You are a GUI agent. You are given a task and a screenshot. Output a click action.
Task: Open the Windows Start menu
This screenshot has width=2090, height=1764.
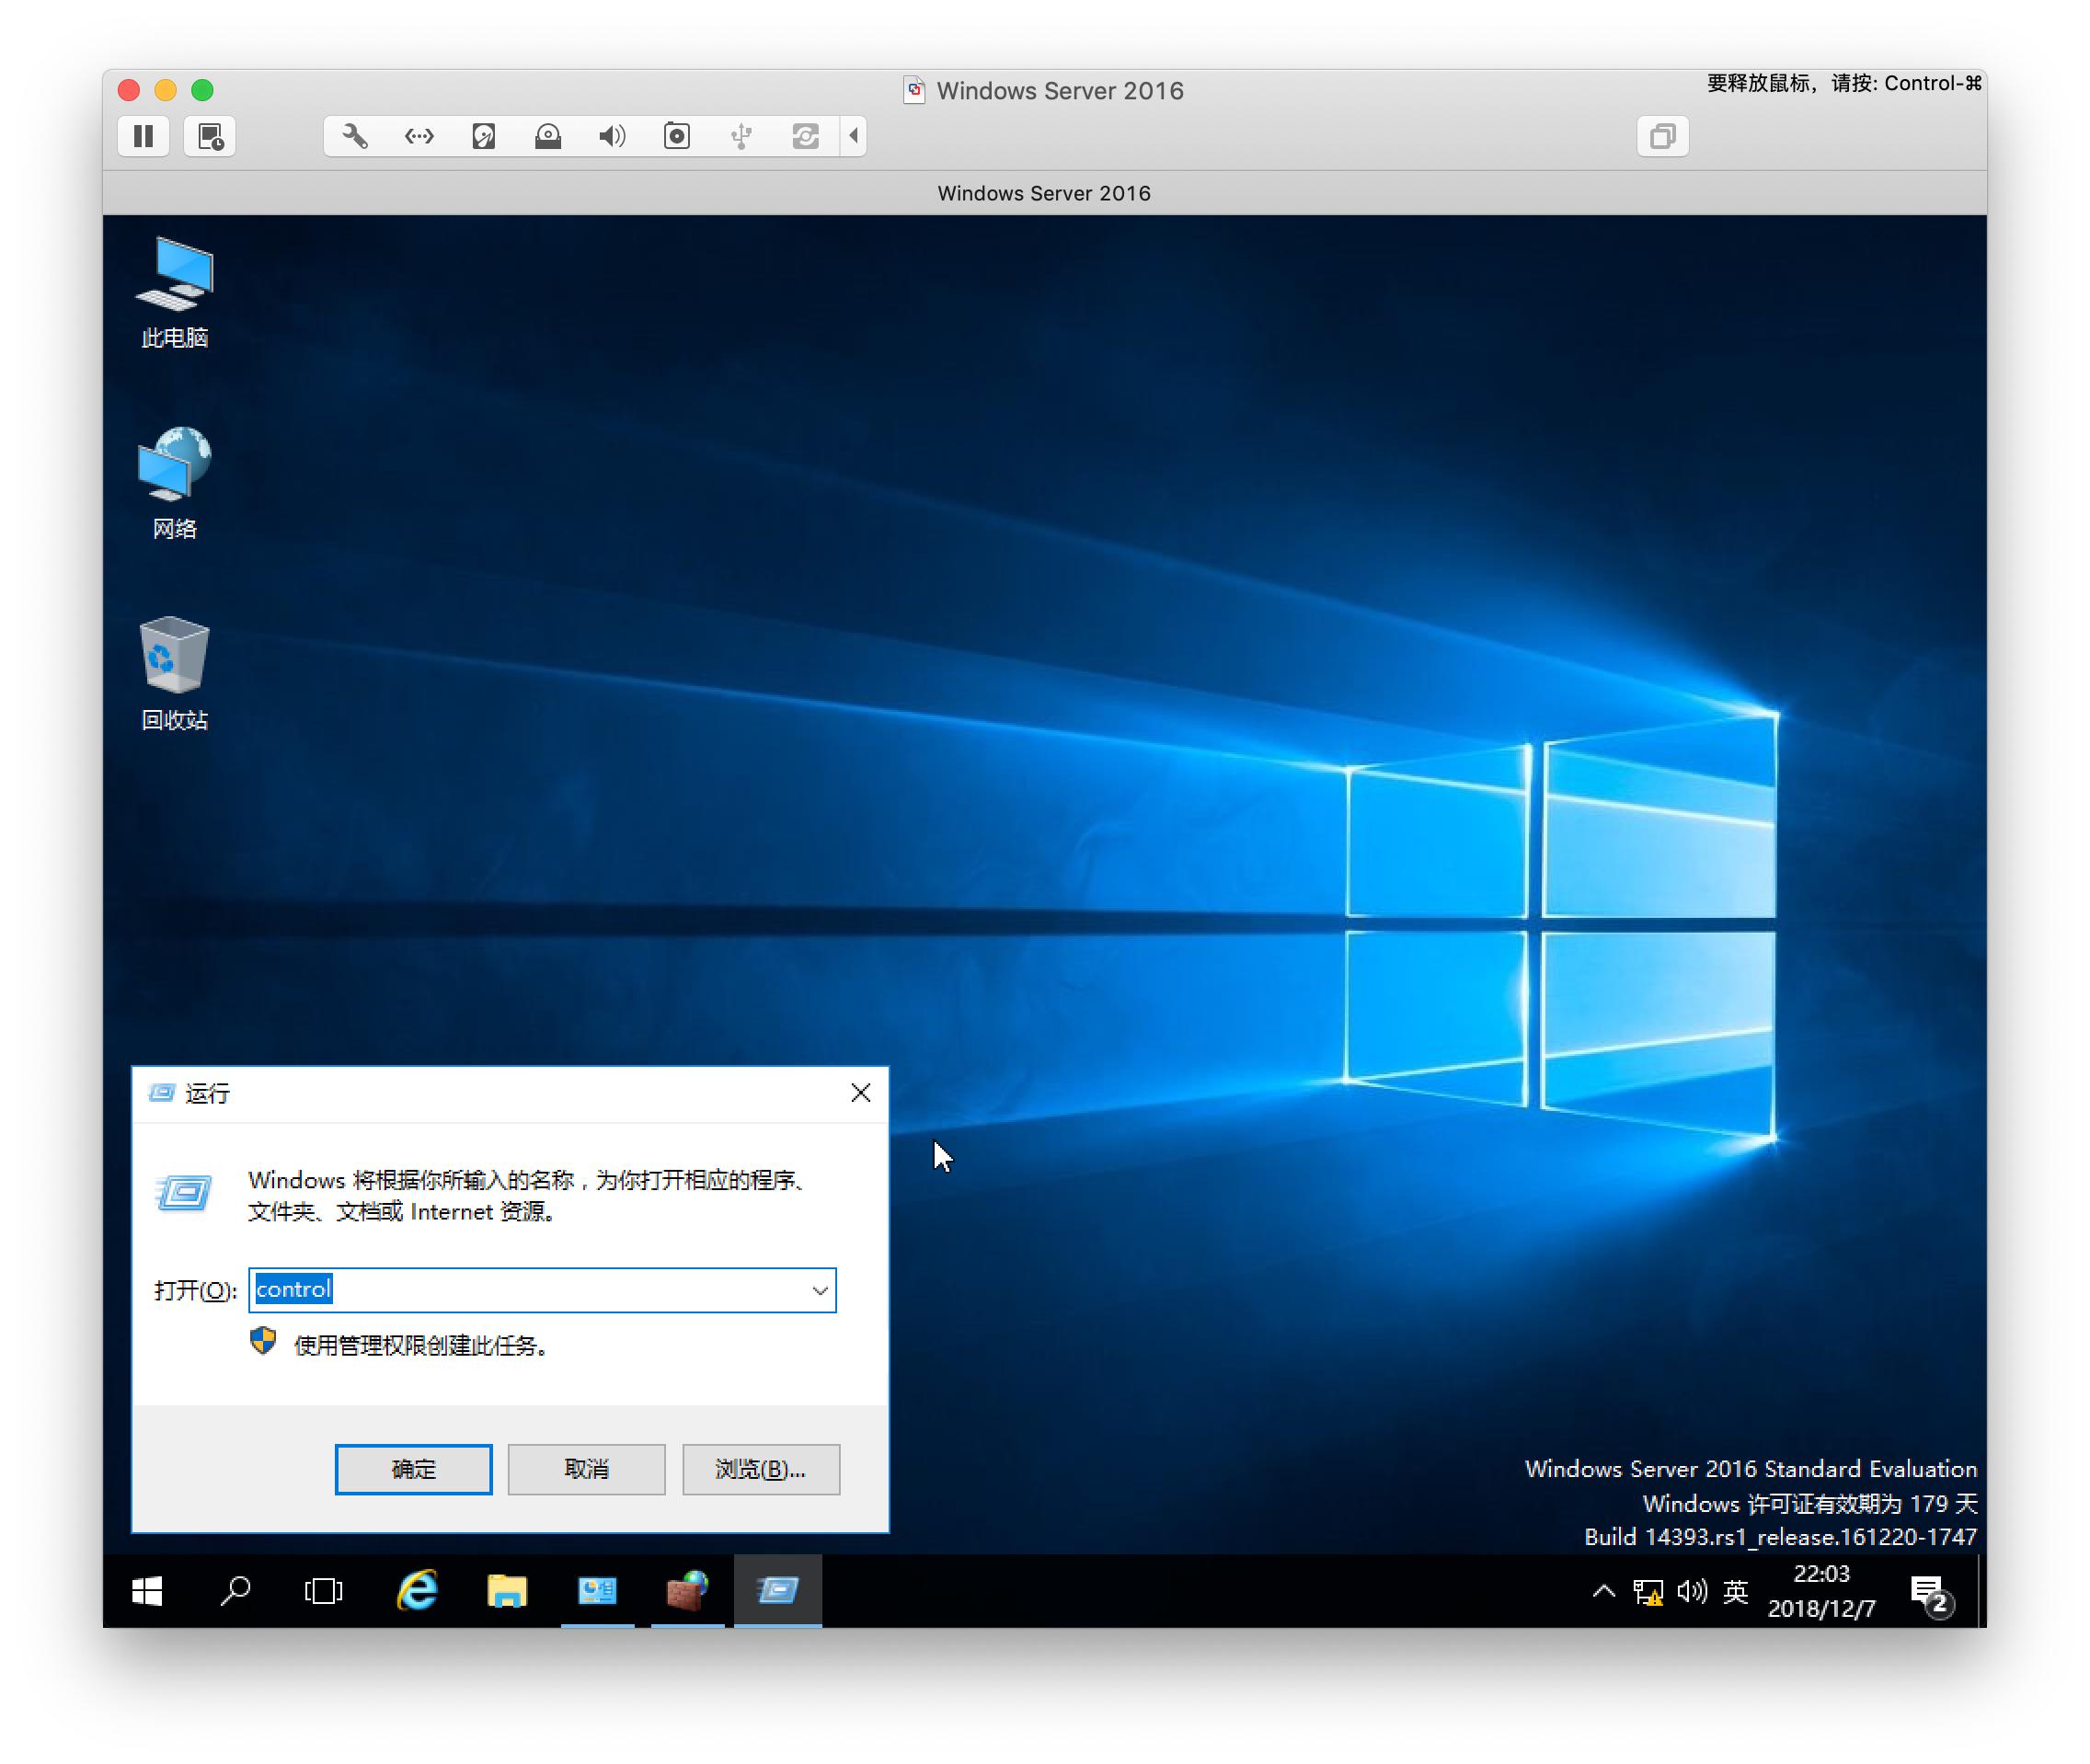point(147,1591)
